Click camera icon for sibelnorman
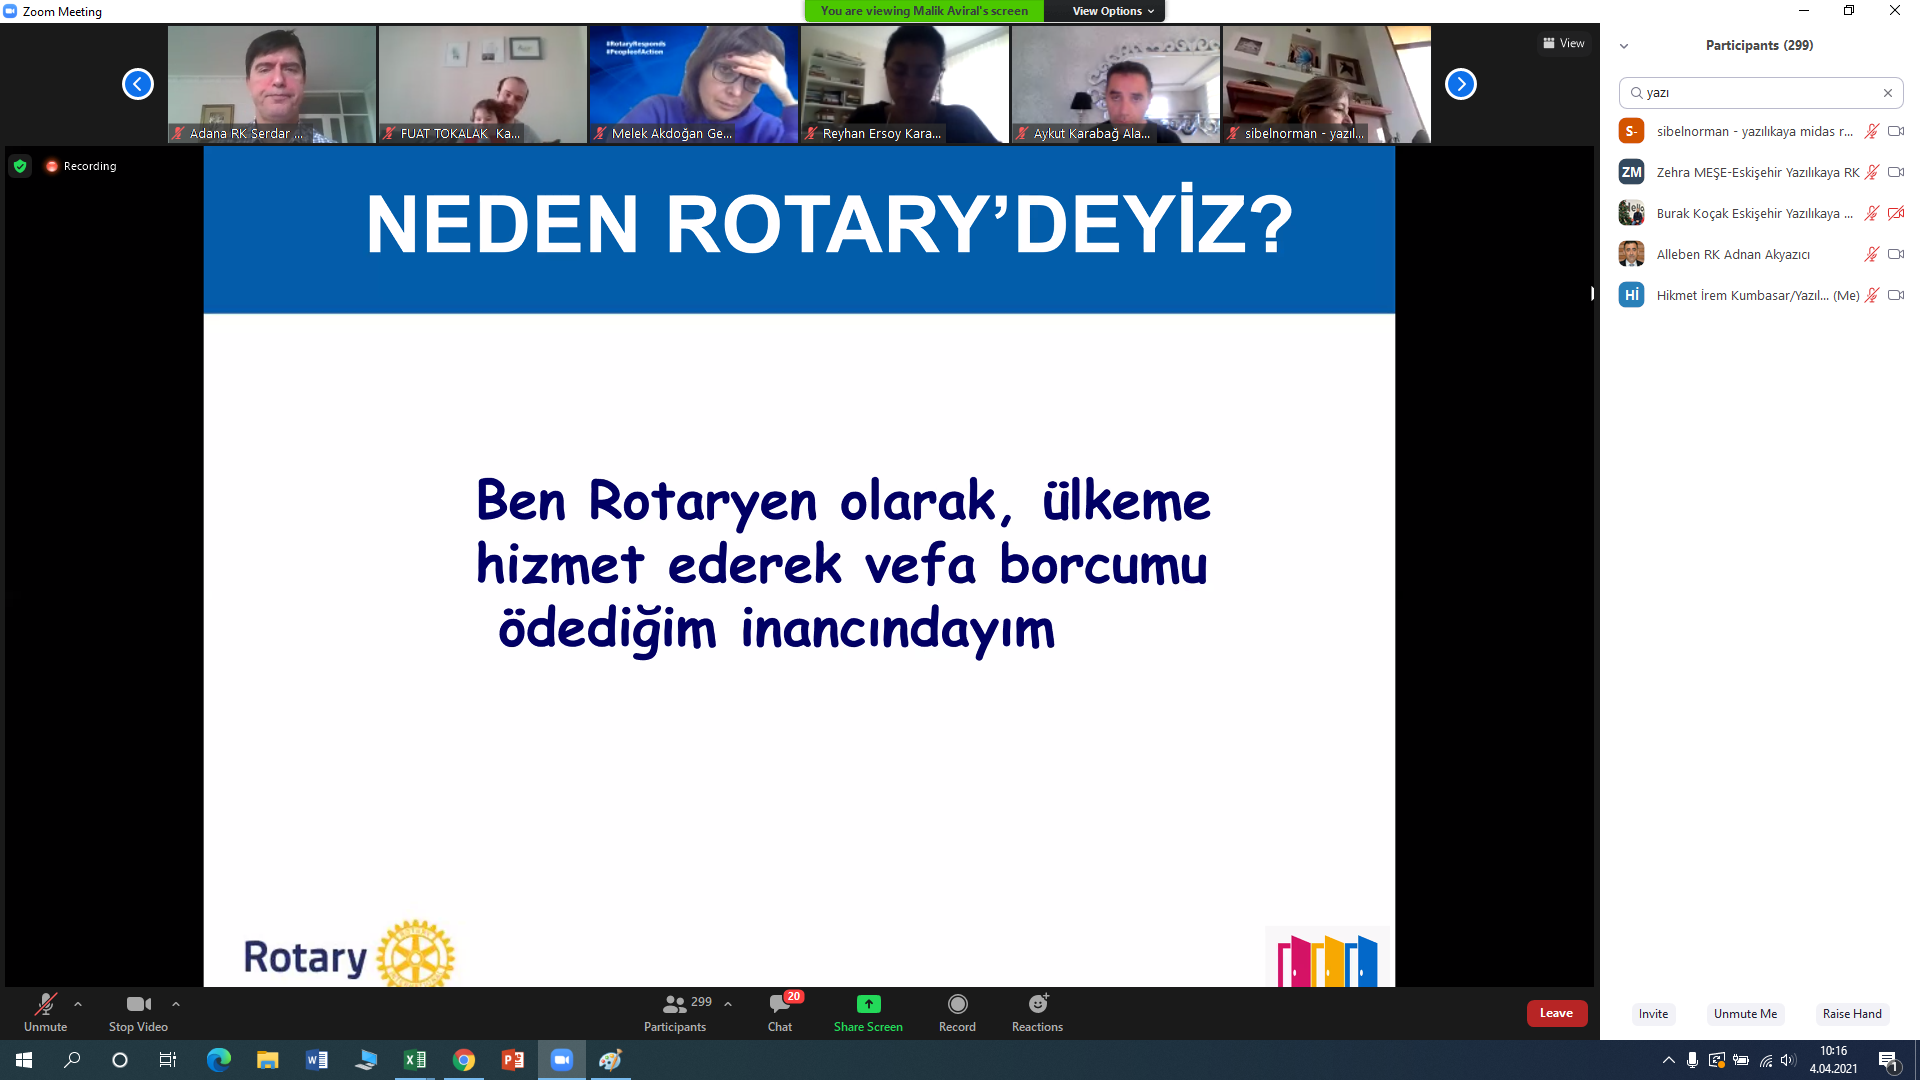 (x=1896, y=131)
